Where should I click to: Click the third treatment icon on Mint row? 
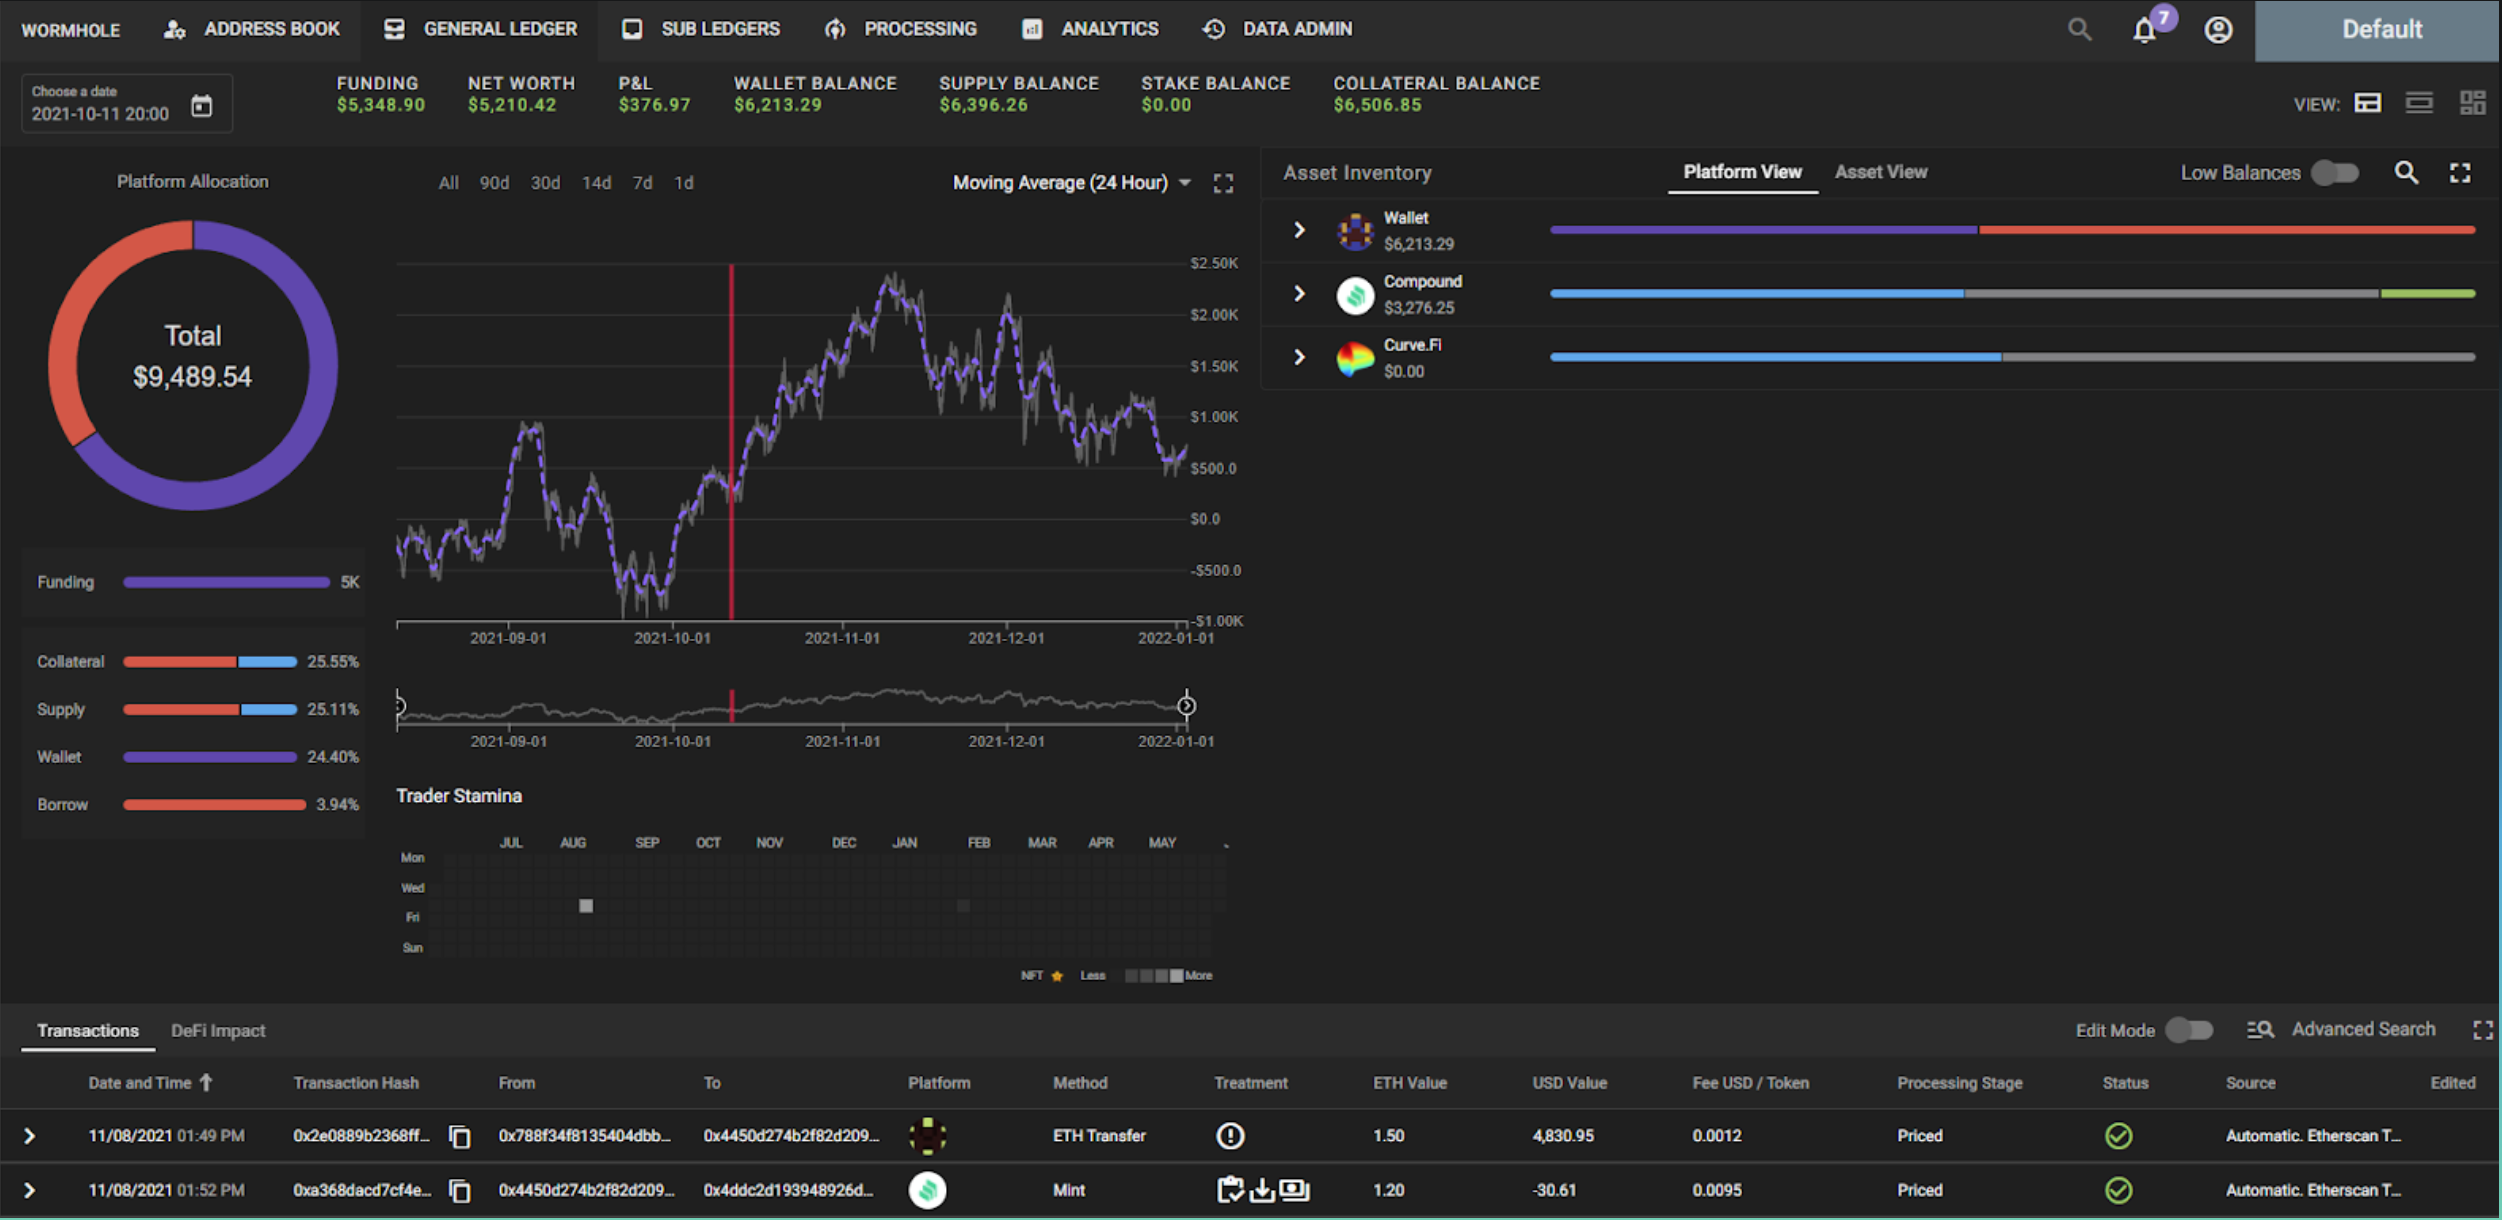pyautogui.click(x=1294, y=1190)
